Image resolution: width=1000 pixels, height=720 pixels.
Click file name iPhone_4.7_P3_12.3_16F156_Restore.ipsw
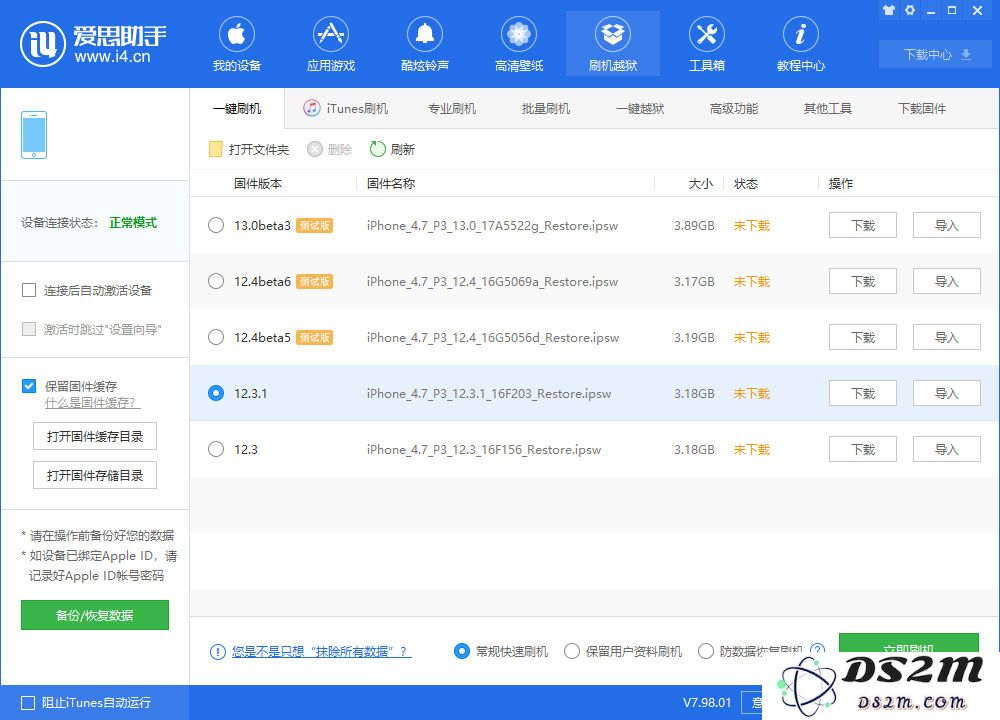[x=483, y=450]
